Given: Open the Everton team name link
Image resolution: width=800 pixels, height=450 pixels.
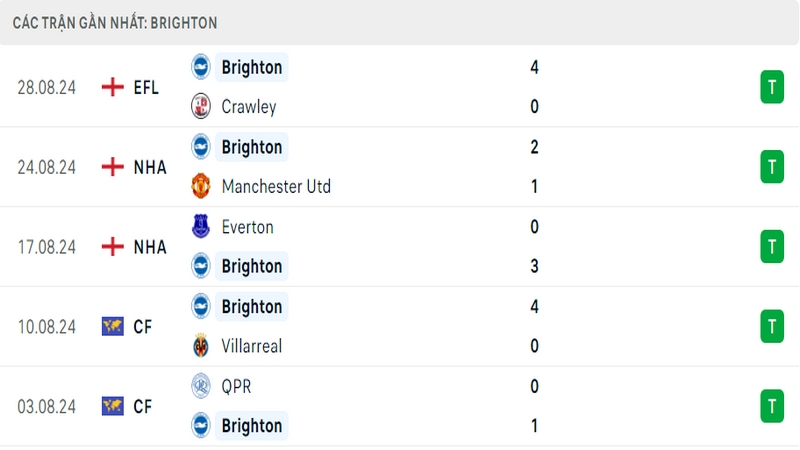Looking at the screenshot, I should (x=247, y=227).
